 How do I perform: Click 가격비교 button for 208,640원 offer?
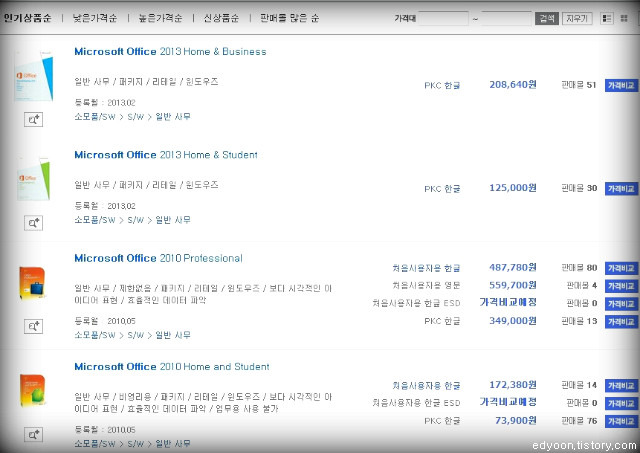621,85
